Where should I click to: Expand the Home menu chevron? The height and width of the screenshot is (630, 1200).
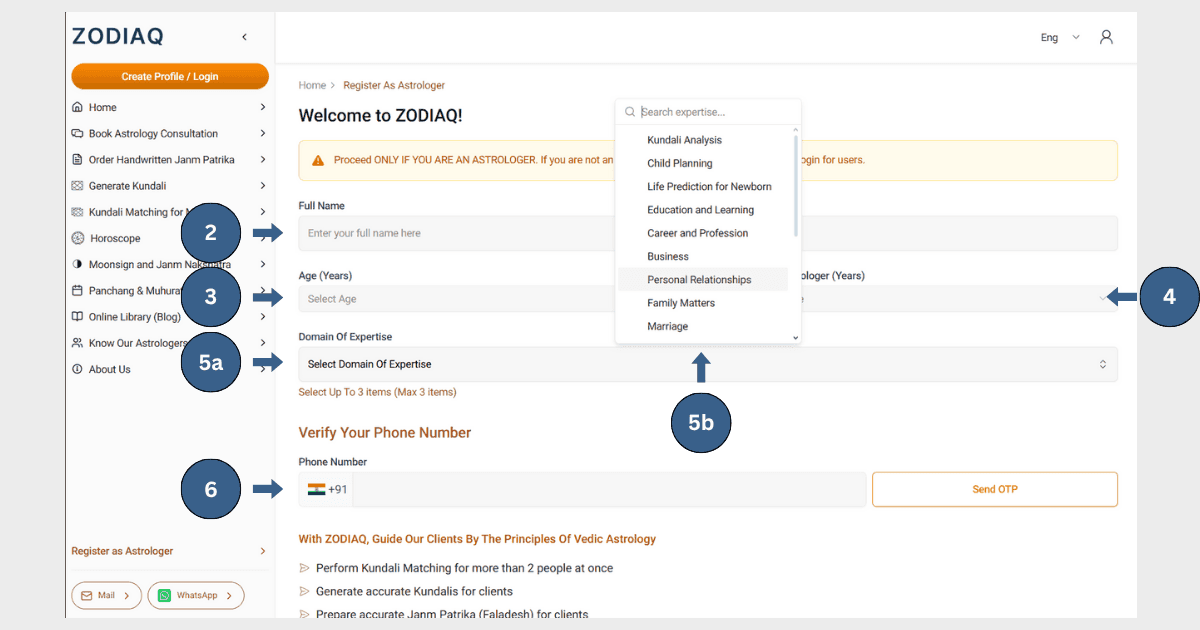[263, 107]
